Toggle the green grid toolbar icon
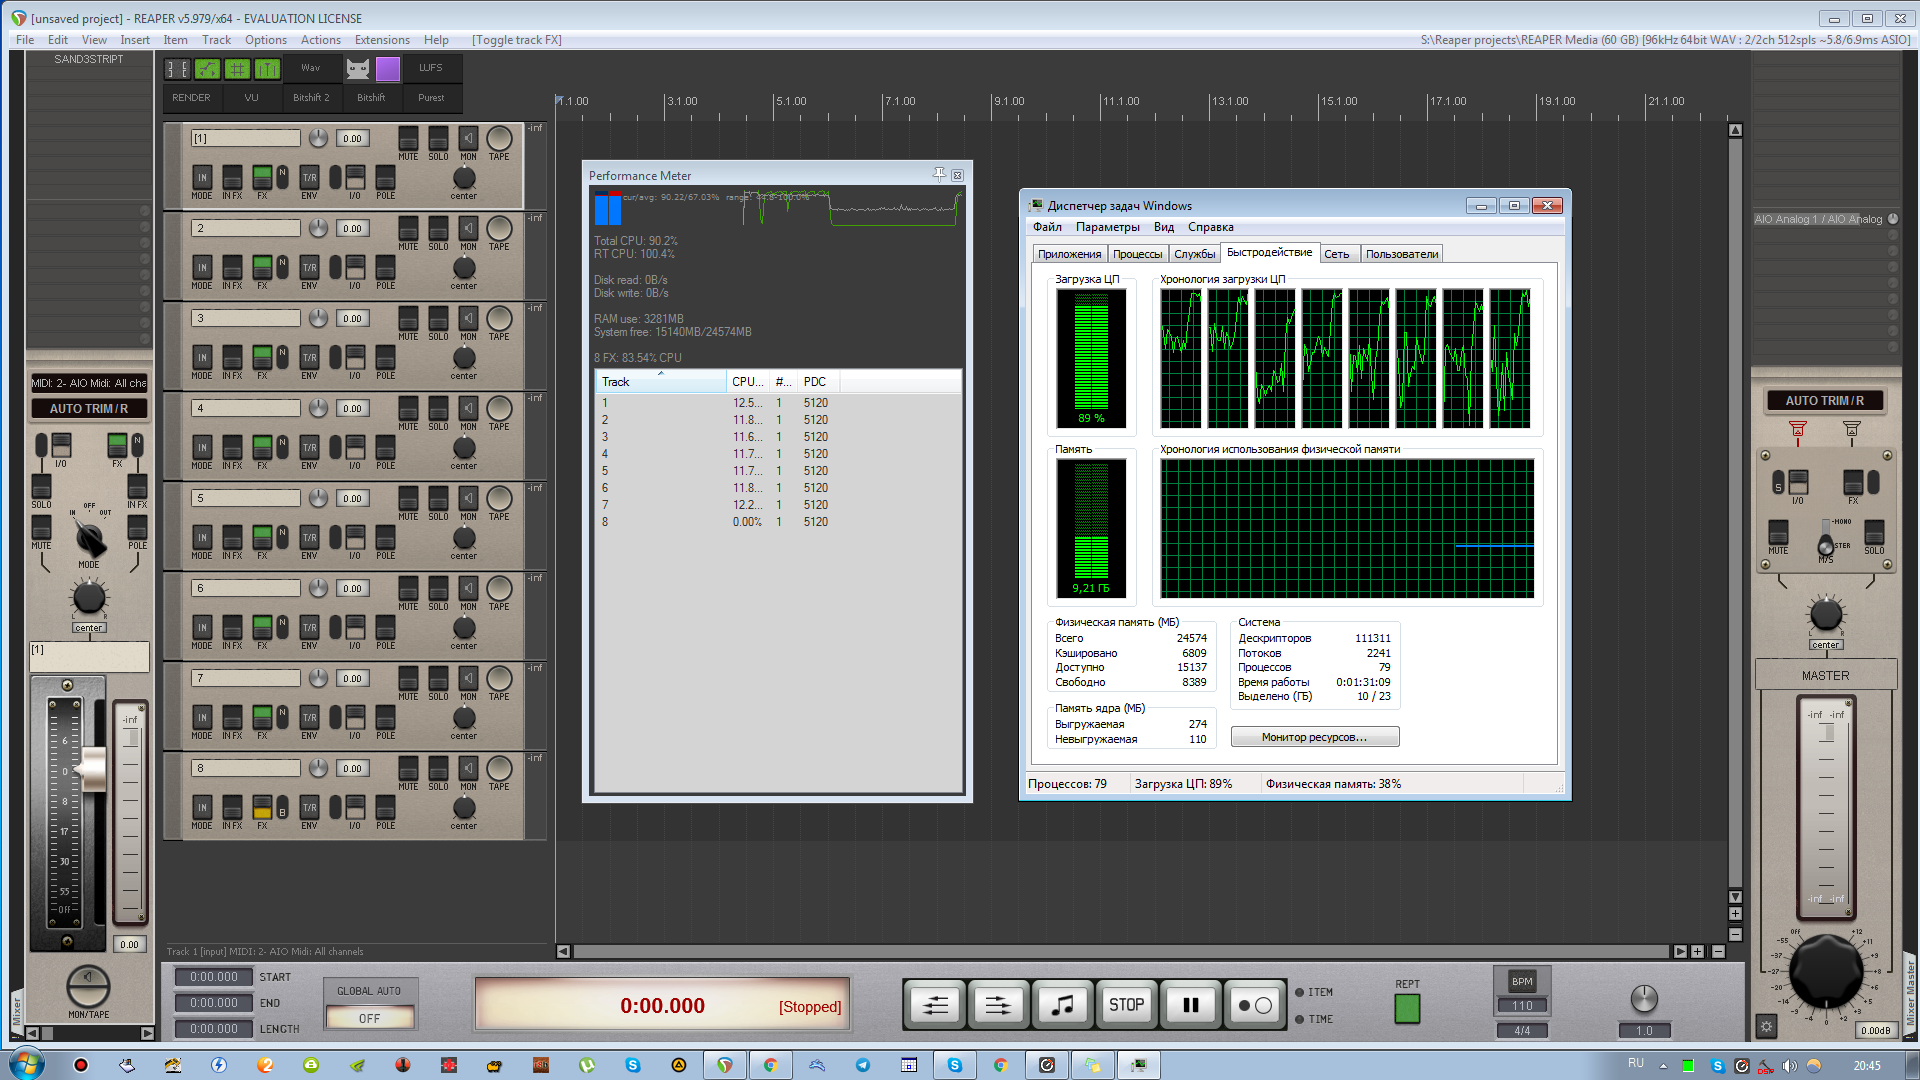 click(237, 68)
